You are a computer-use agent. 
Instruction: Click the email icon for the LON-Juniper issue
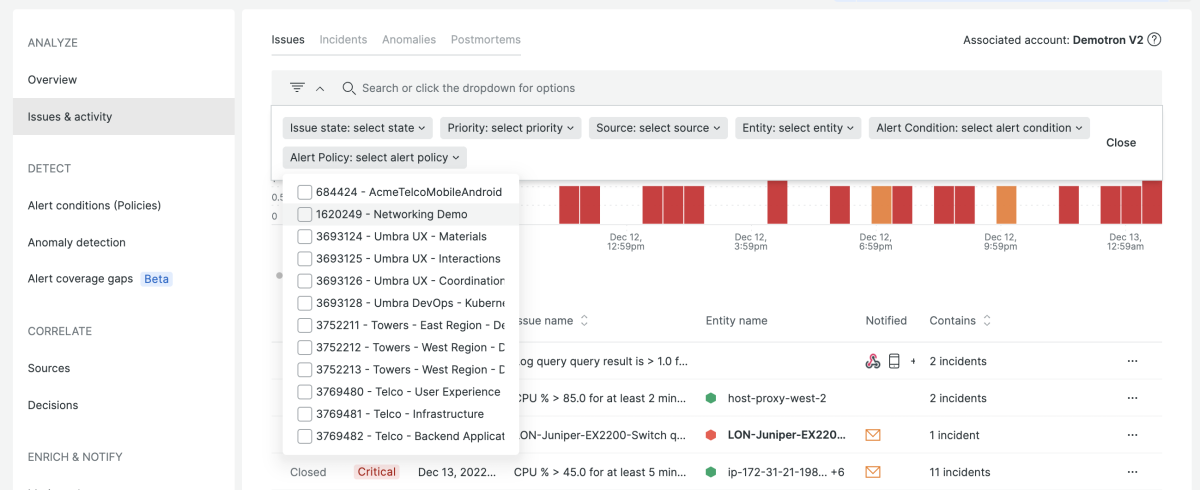click(x=872, y=435)
